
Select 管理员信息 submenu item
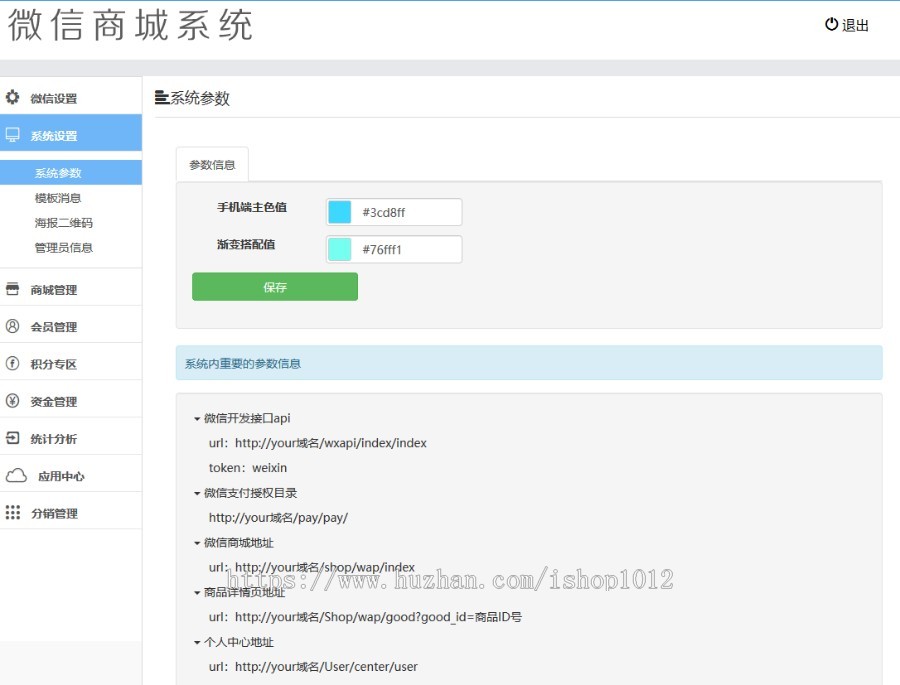point(64,247)
